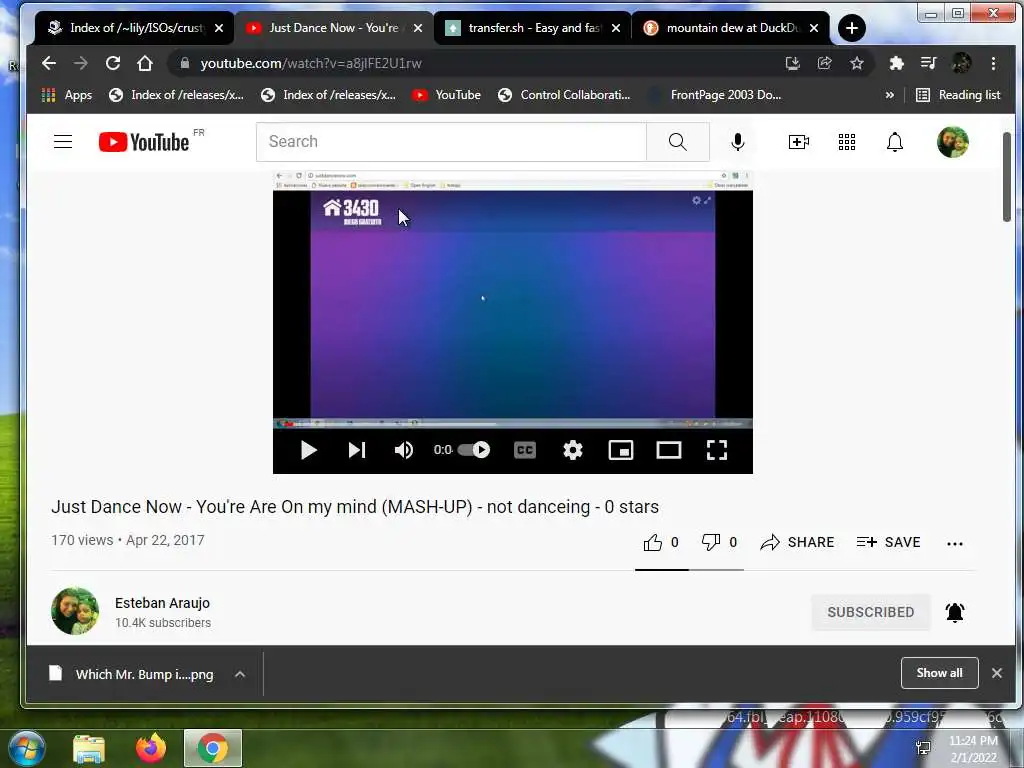The height and width of the screenshot is (768, 1024).
Task: Click the network tray icon
Action: pyautogui.click(x=923, y=748)
